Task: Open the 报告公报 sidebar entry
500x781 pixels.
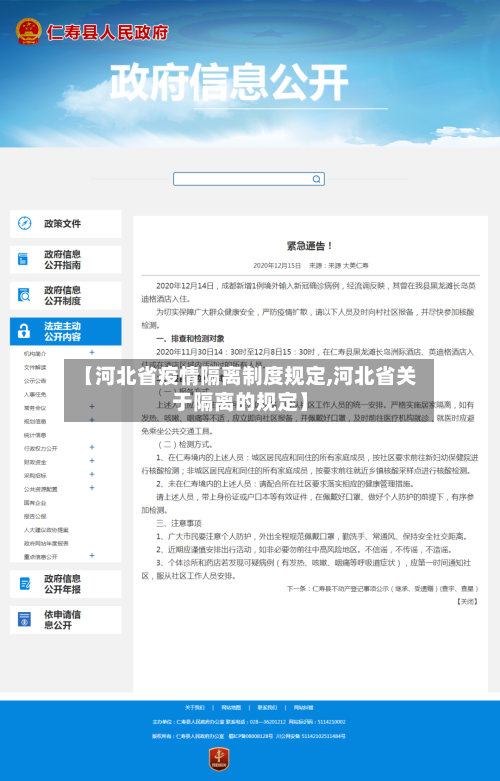Action: coord(35,516)
